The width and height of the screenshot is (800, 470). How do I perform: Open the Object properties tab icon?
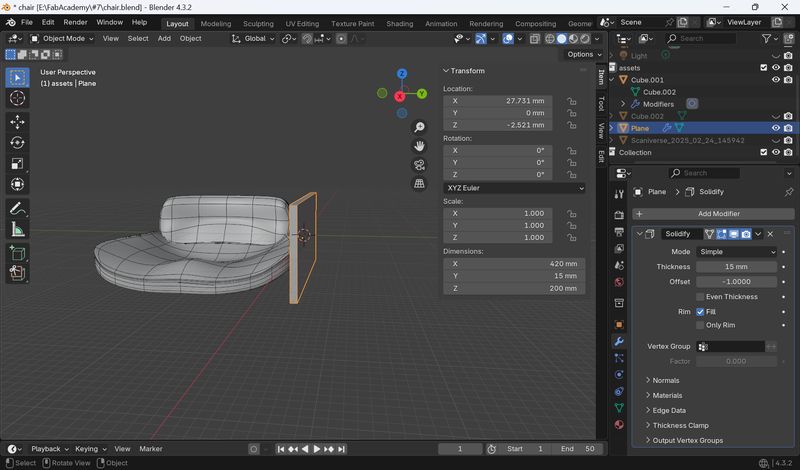point(619,325)
